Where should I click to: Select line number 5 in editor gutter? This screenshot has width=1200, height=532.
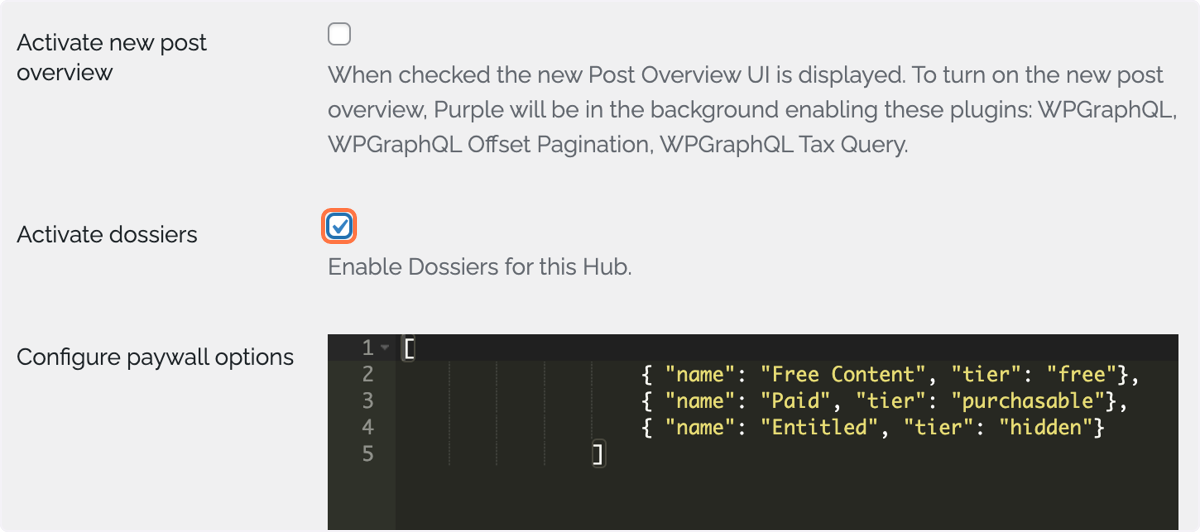367,455
